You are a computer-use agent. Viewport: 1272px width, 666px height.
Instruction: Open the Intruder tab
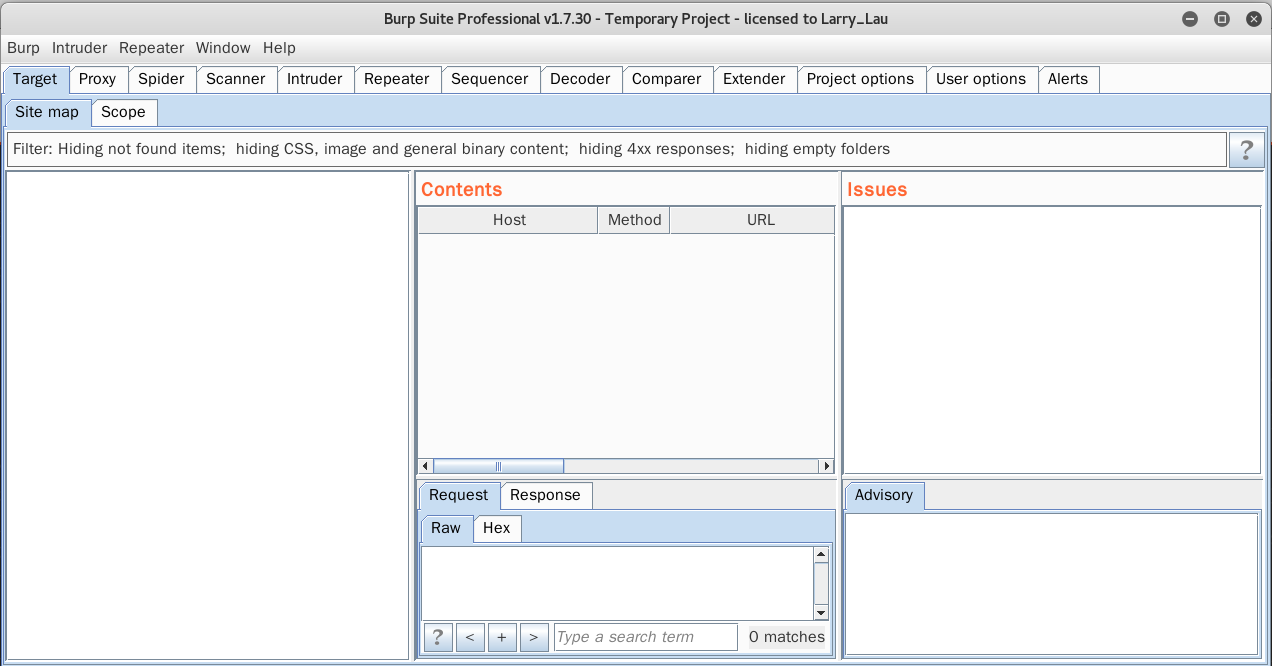[315, 79]
